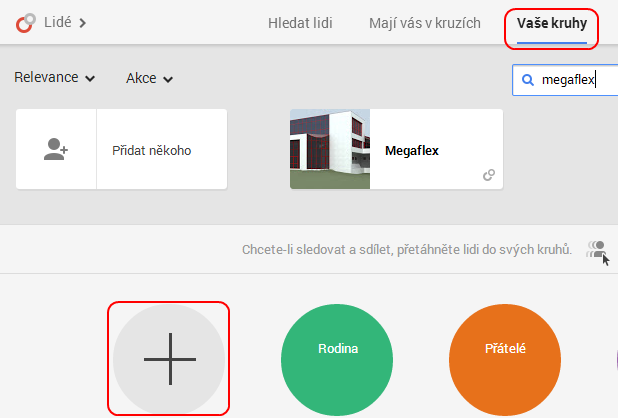Create a new circle with plus icon

coord(169,357)
